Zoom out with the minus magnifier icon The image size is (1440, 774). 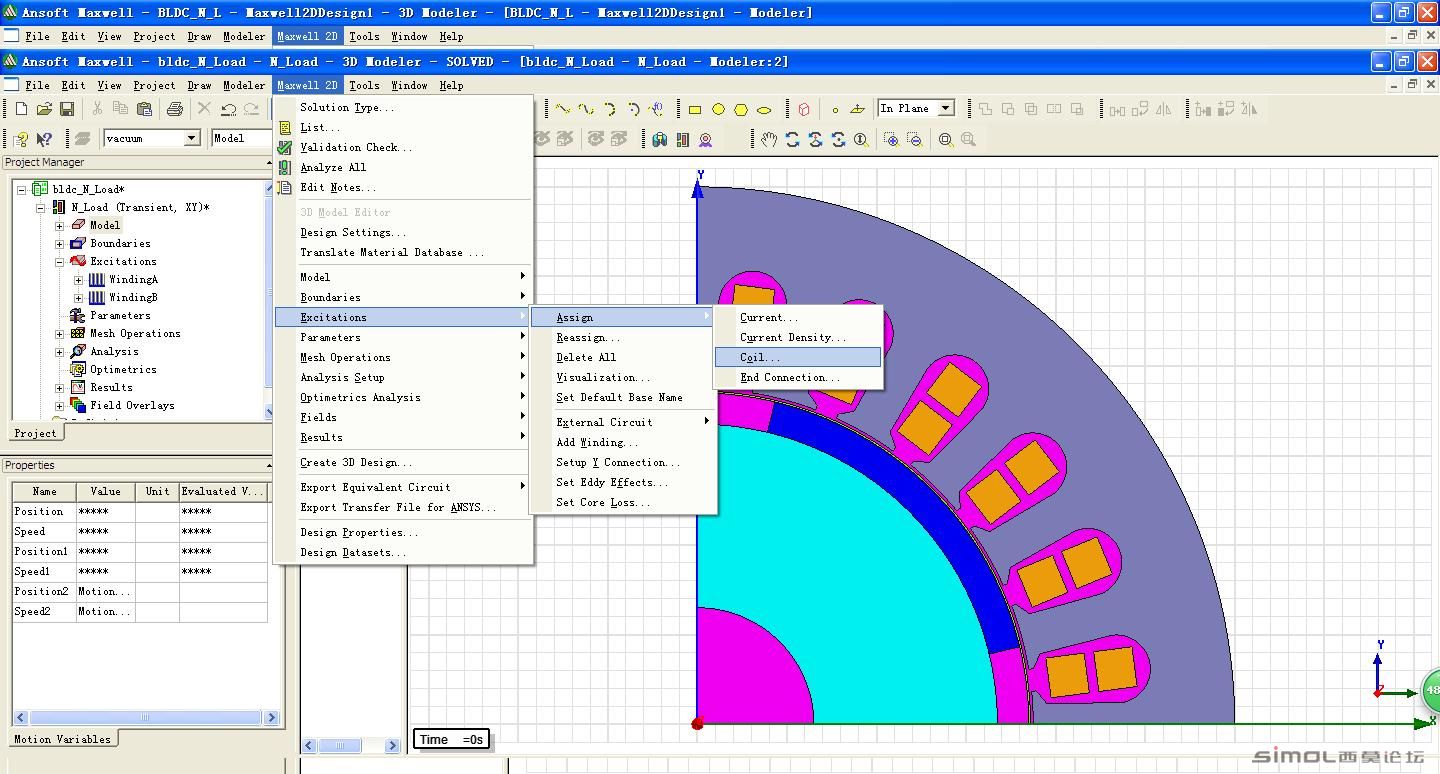pos(914,139)
